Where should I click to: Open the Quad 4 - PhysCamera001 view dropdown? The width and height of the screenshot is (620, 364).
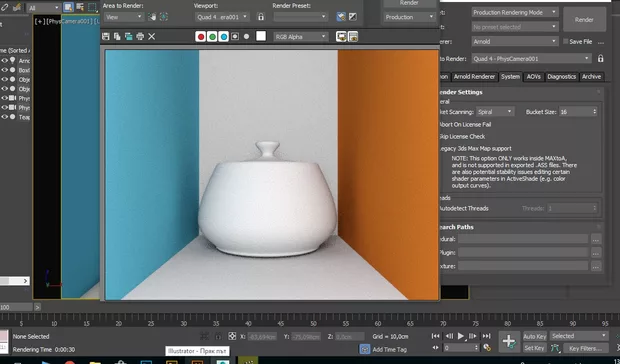coord(532,58)
